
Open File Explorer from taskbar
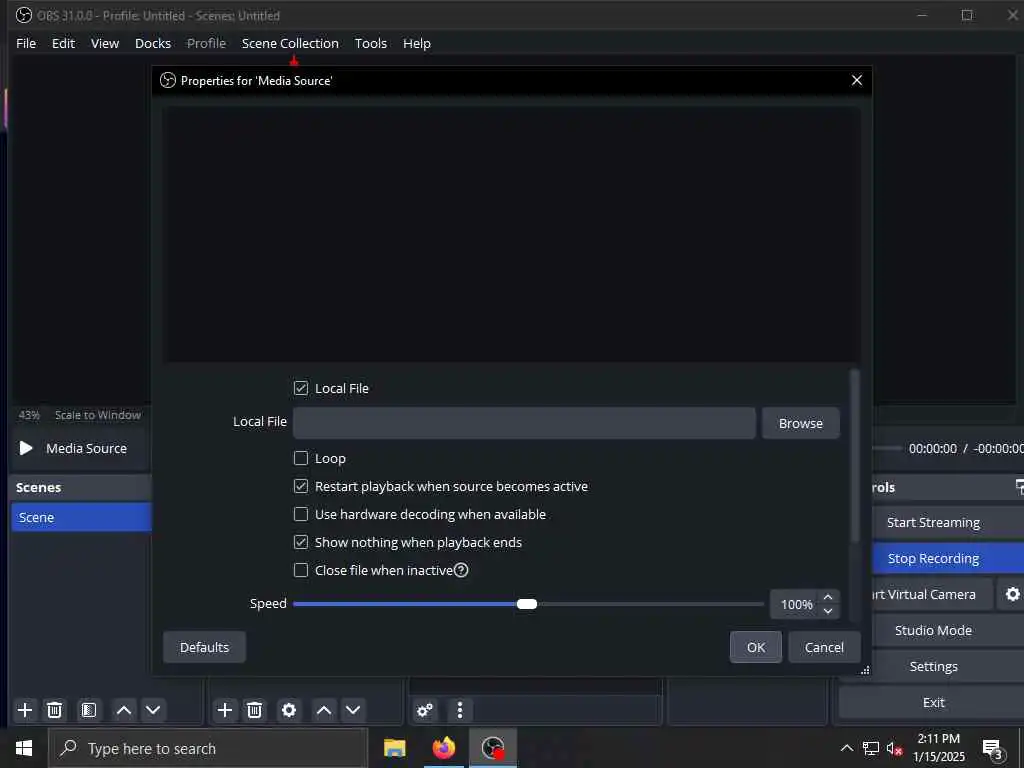click(x=394, y=748)
